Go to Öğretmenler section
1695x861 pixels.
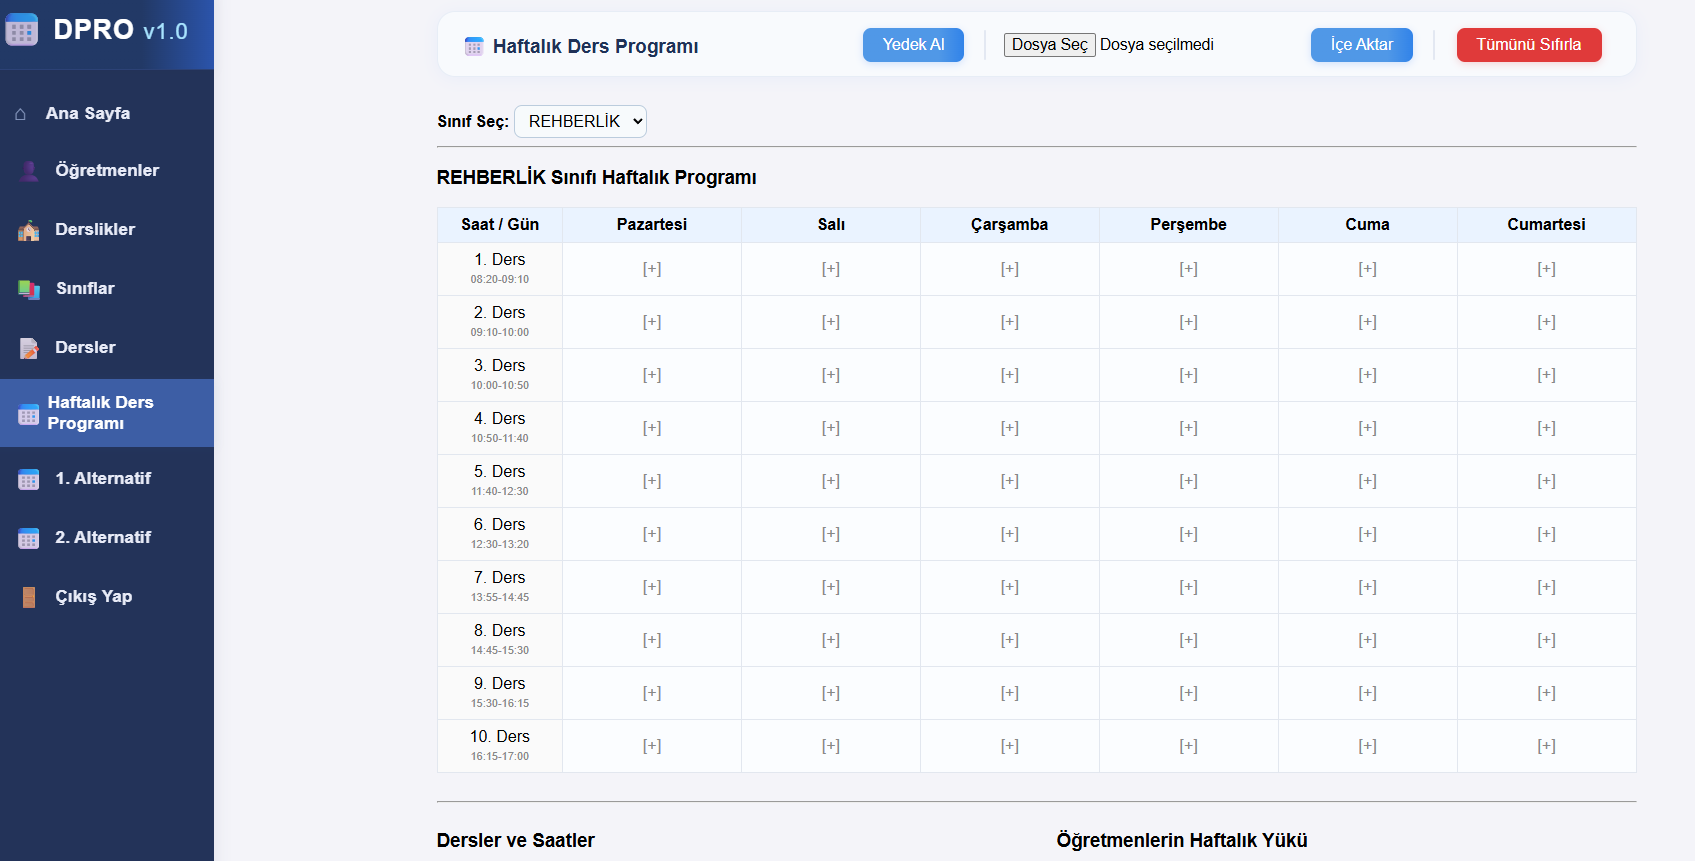[x=107, y=170]
